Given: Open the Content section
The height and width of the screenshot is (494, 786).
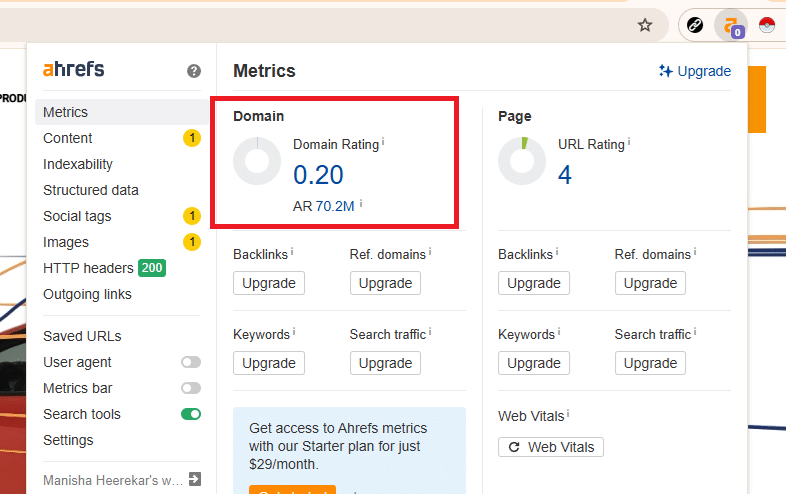Looking at the screenshot, I should [68, 138].
